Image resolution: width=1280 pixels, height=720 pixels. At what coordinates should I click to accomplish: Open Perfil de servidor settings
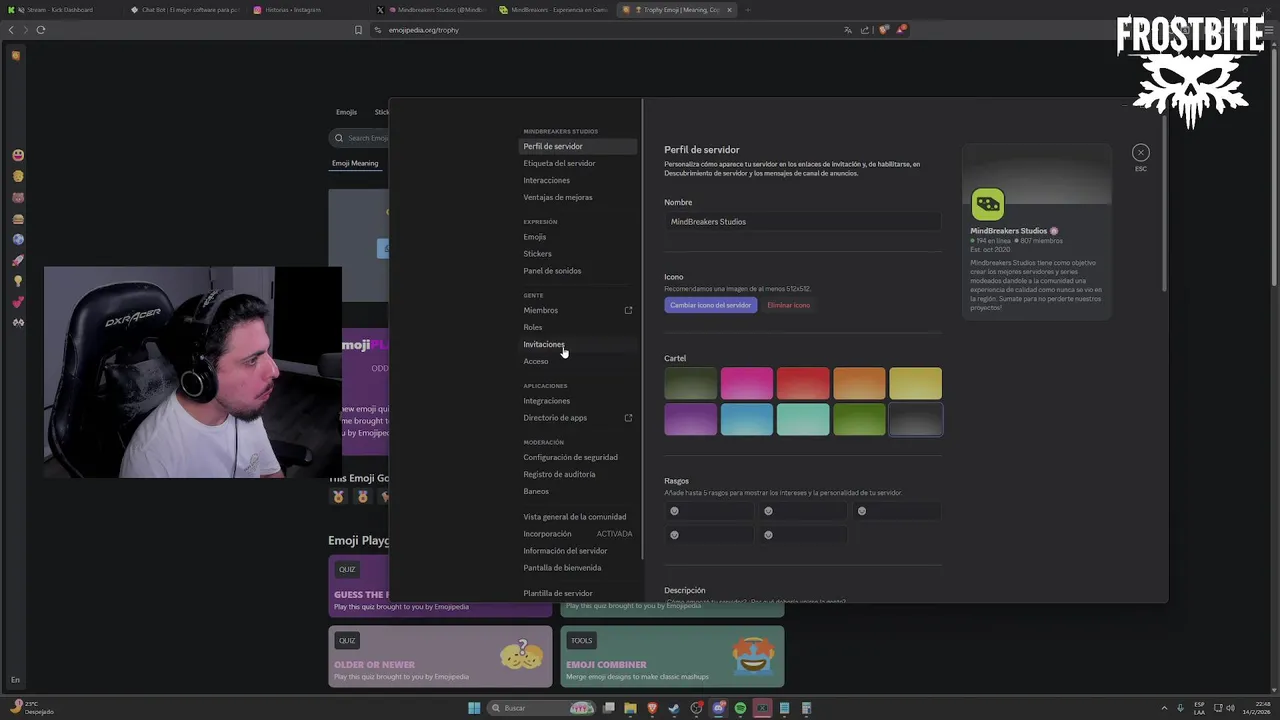(578, 146)
